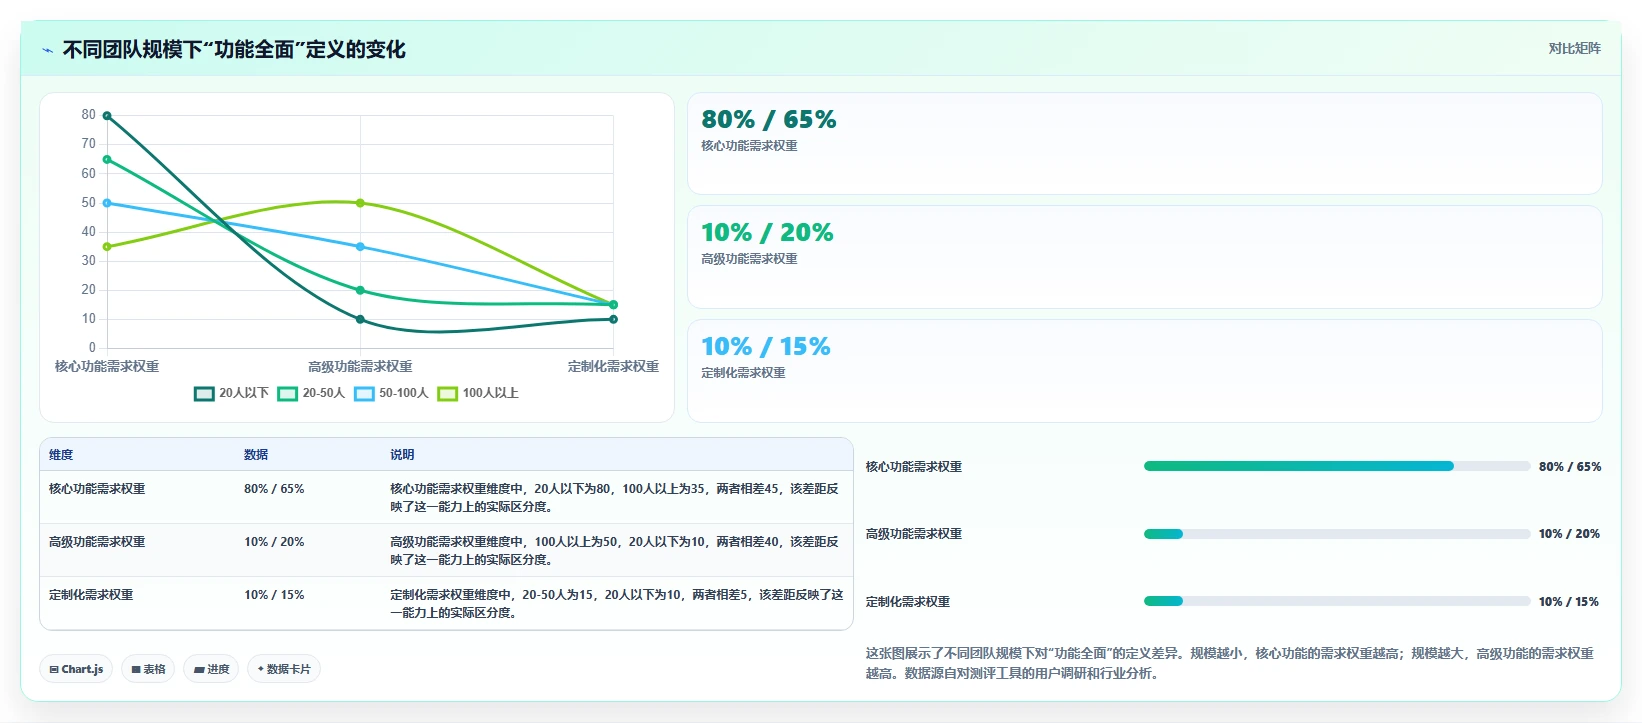Toggle the 50-100人 legend series

391,393
